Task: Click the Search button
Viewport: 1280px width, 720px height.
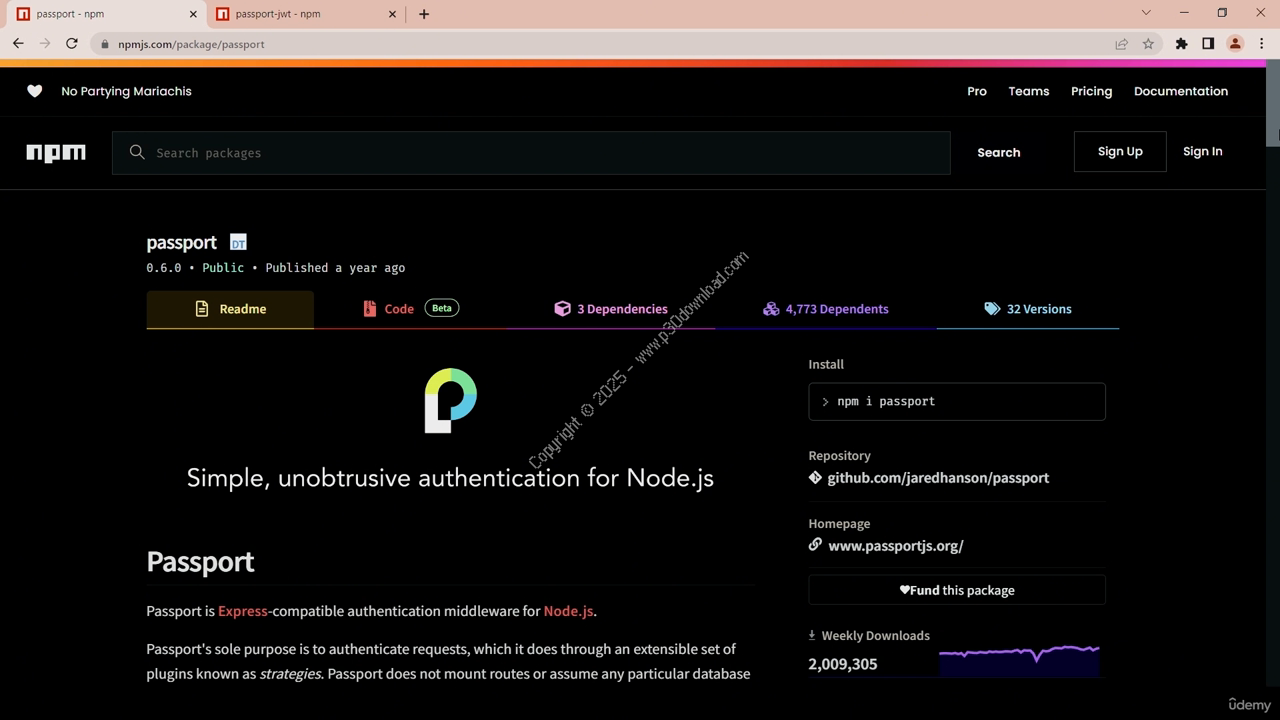Action: pyautogui.click(x=999, y=152)
